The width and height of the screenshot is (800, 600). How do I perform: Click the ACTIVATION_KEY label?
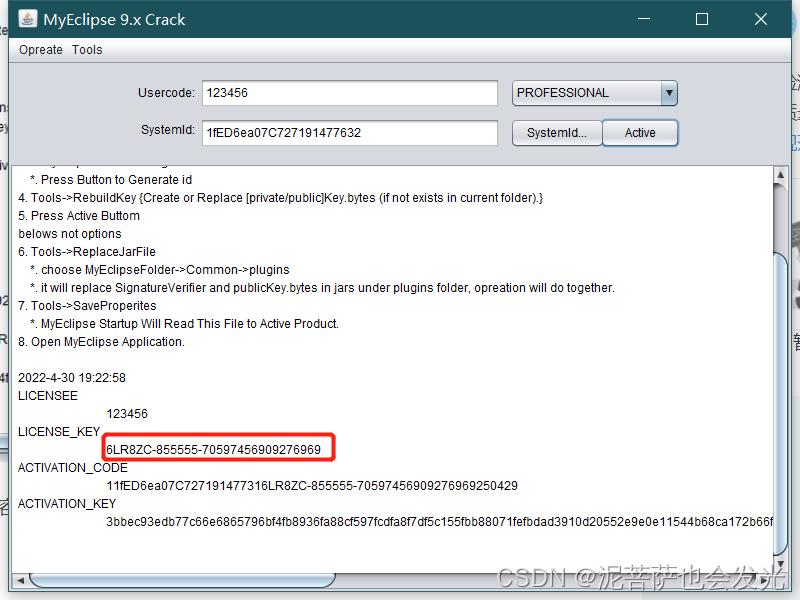click(67, 504)
